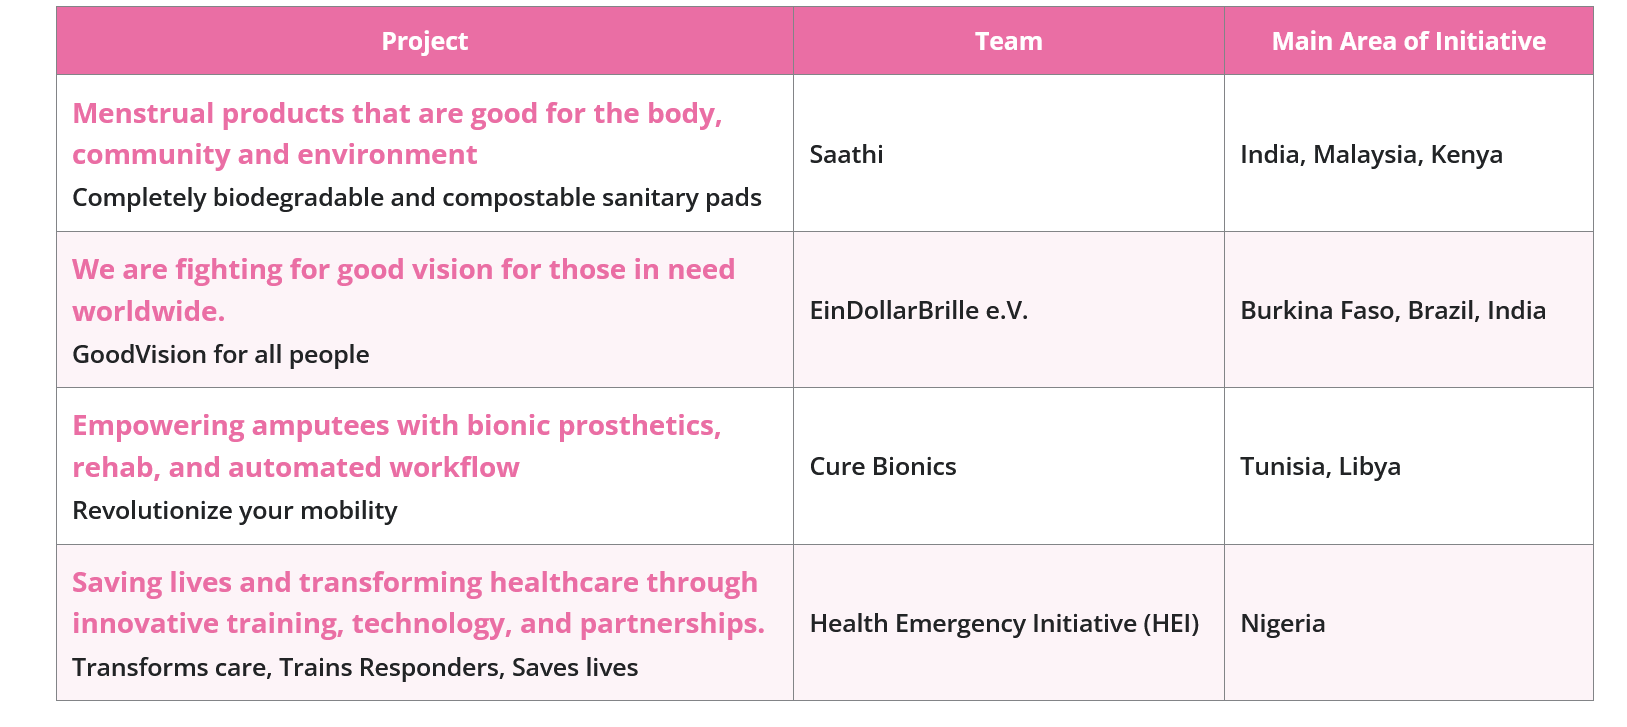Open the Saving lives healthcare project link
Viewport: 1627px width, 727px height.
(x=415, y=583)
